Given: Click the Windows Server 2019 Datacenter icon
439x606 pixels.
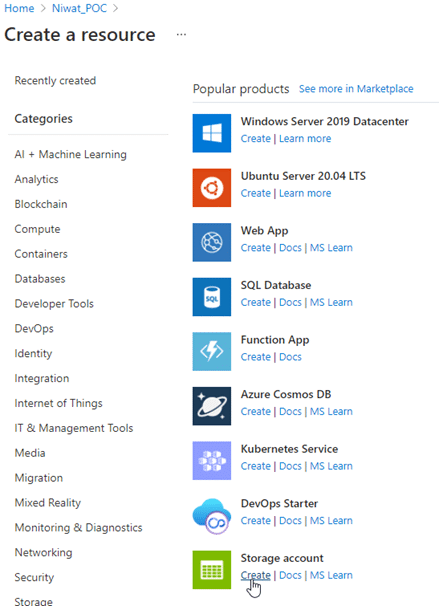Looking at the screenshot, I should click(x=212, y=133).
